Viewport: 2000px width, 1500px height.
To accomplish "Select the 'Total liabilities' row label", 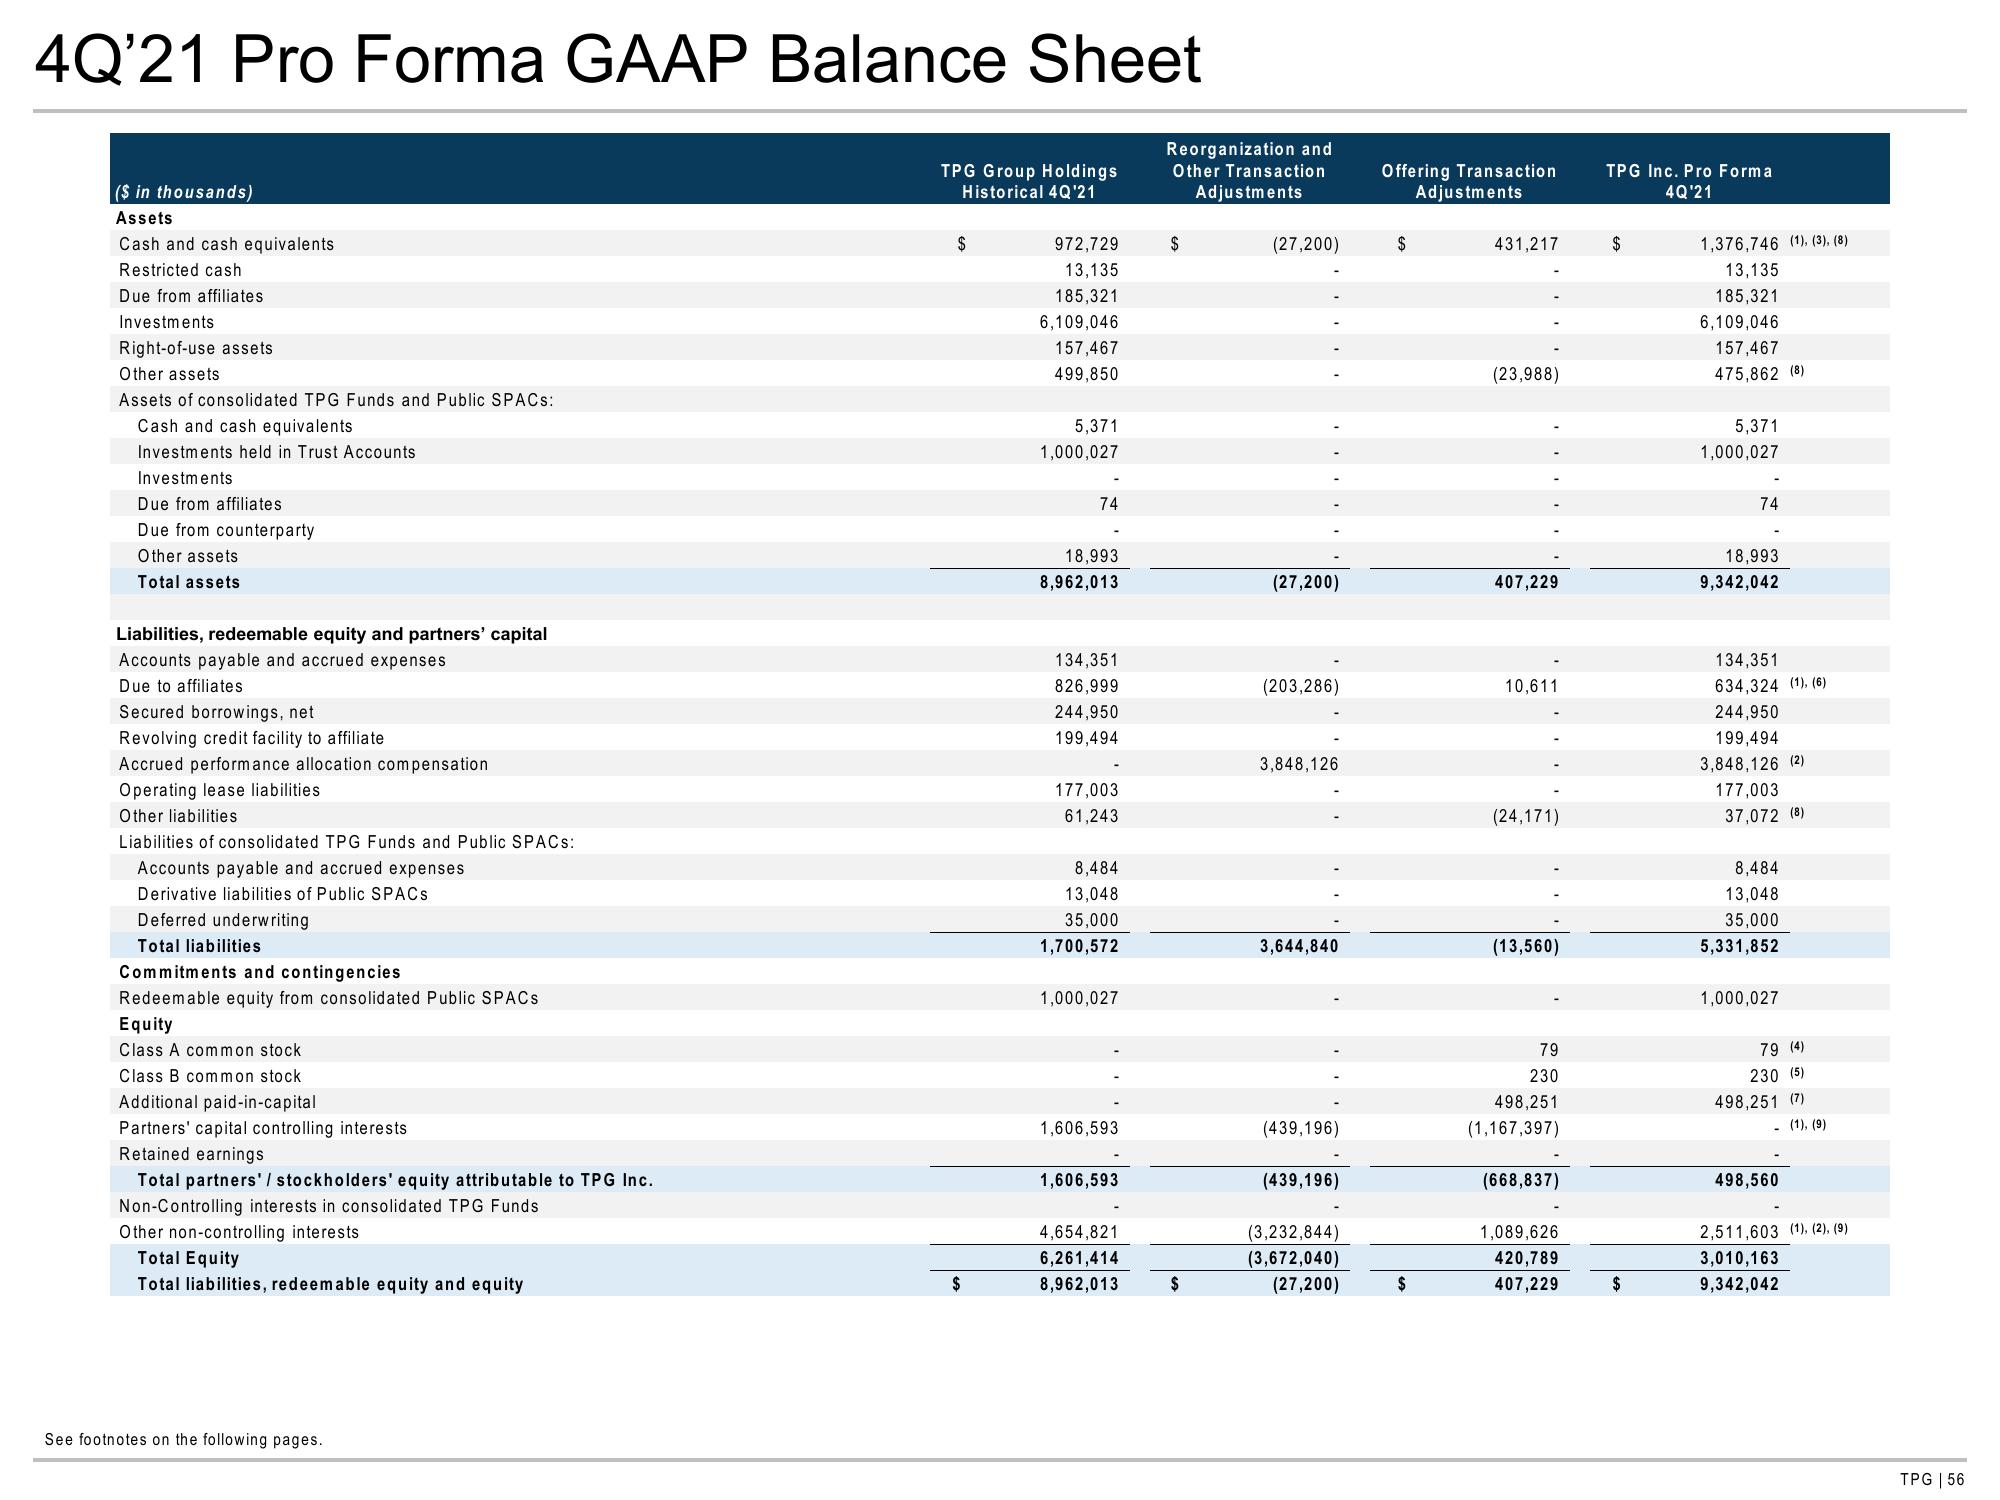I will tap(199, 946).
